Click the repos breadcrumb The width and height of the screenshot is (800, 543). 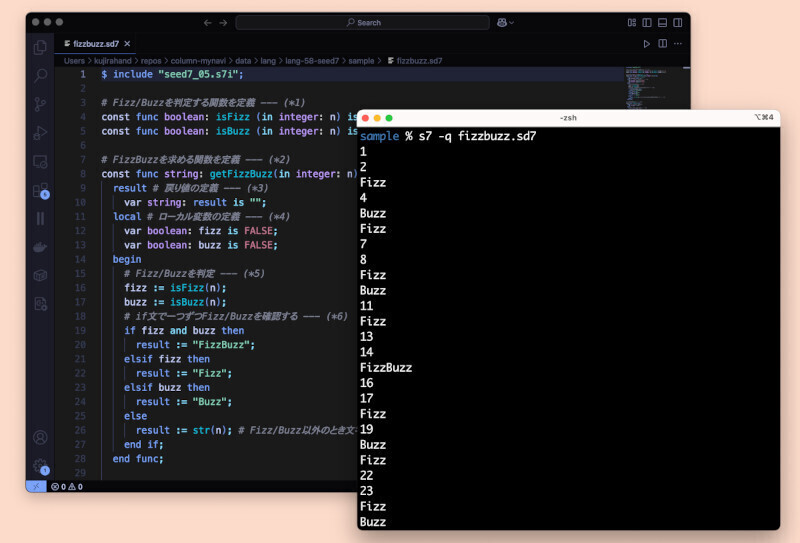(151, 61)
